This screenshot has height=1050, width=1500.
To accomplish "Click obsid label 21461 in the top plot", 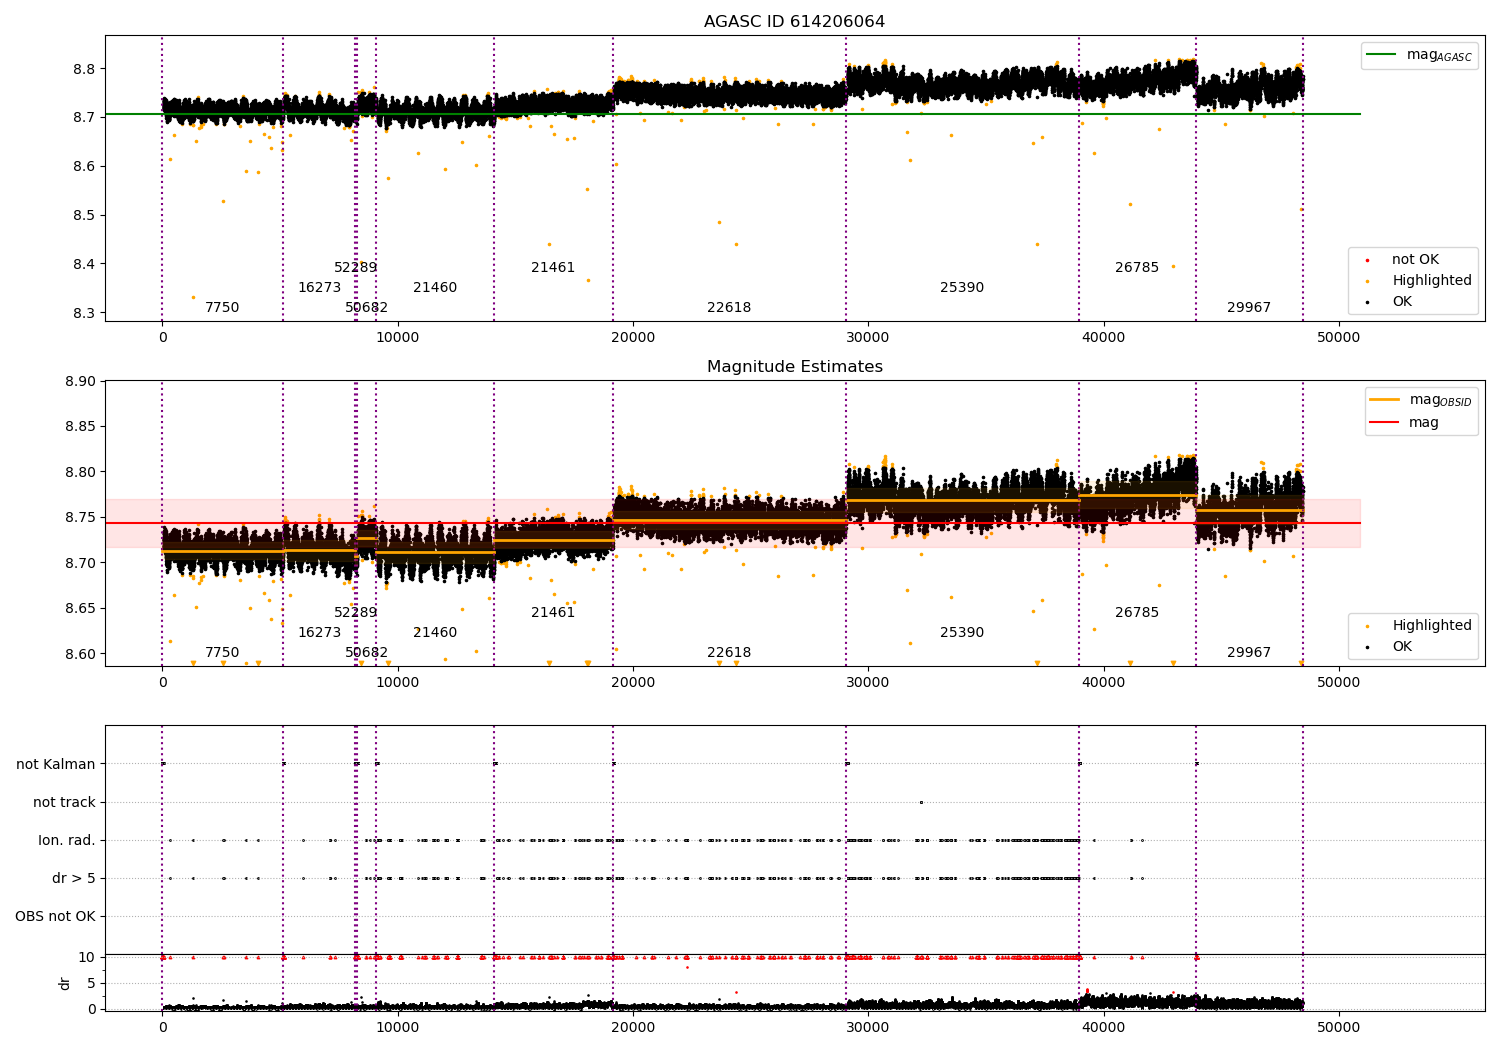I will point(553,268).
